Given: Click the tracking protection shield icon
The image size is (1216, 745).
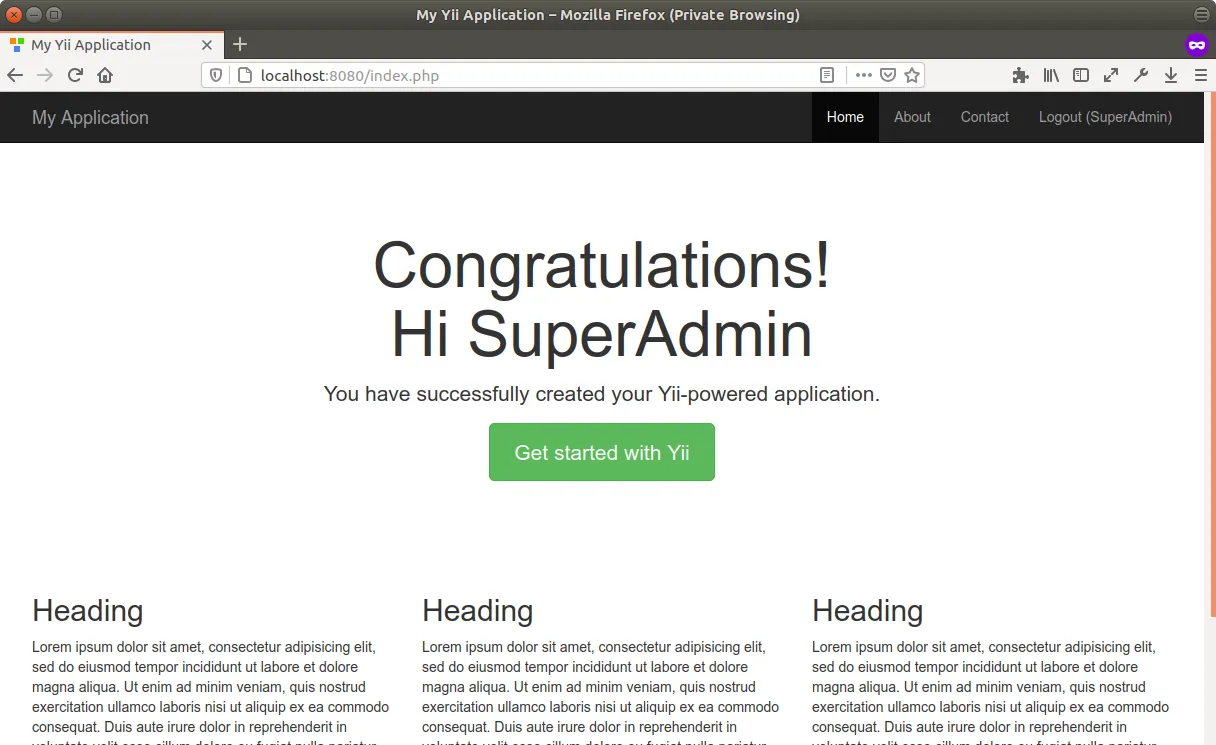Looking at the screenshot, I should click(216, 75).
